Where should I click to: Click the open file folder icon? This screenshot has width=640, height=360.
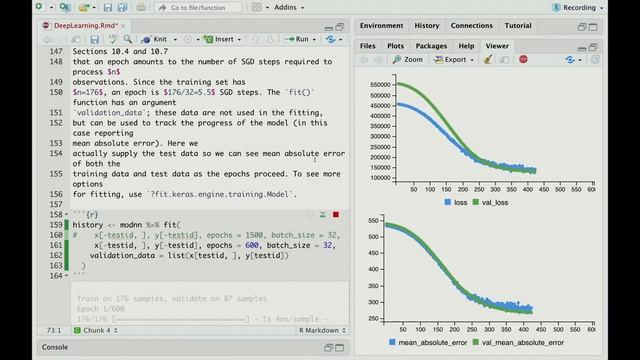coord(84,7)
